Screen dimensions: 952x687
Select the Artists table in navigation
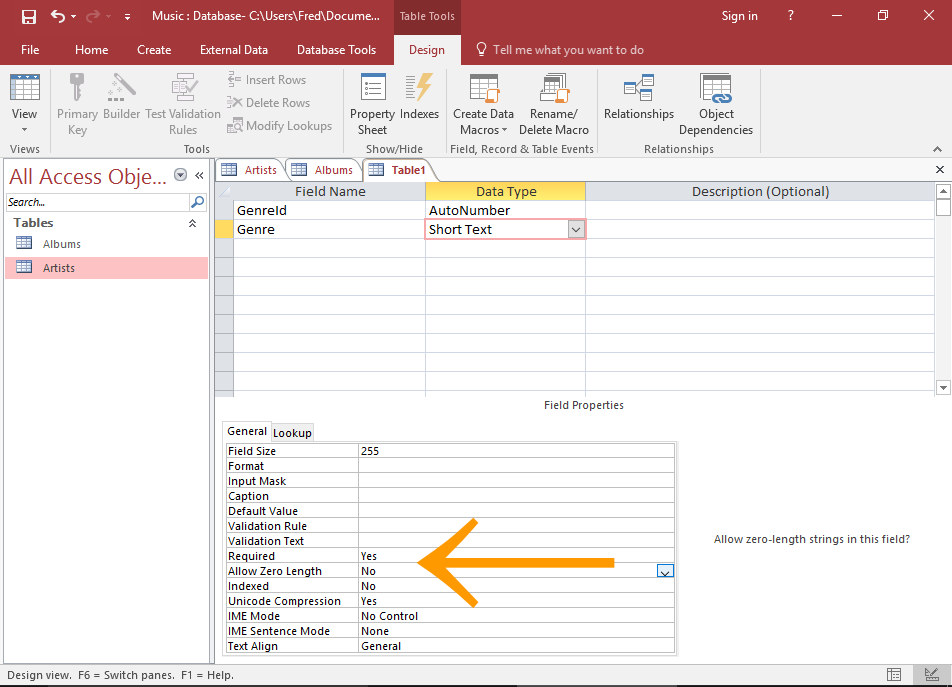point(106,268)
